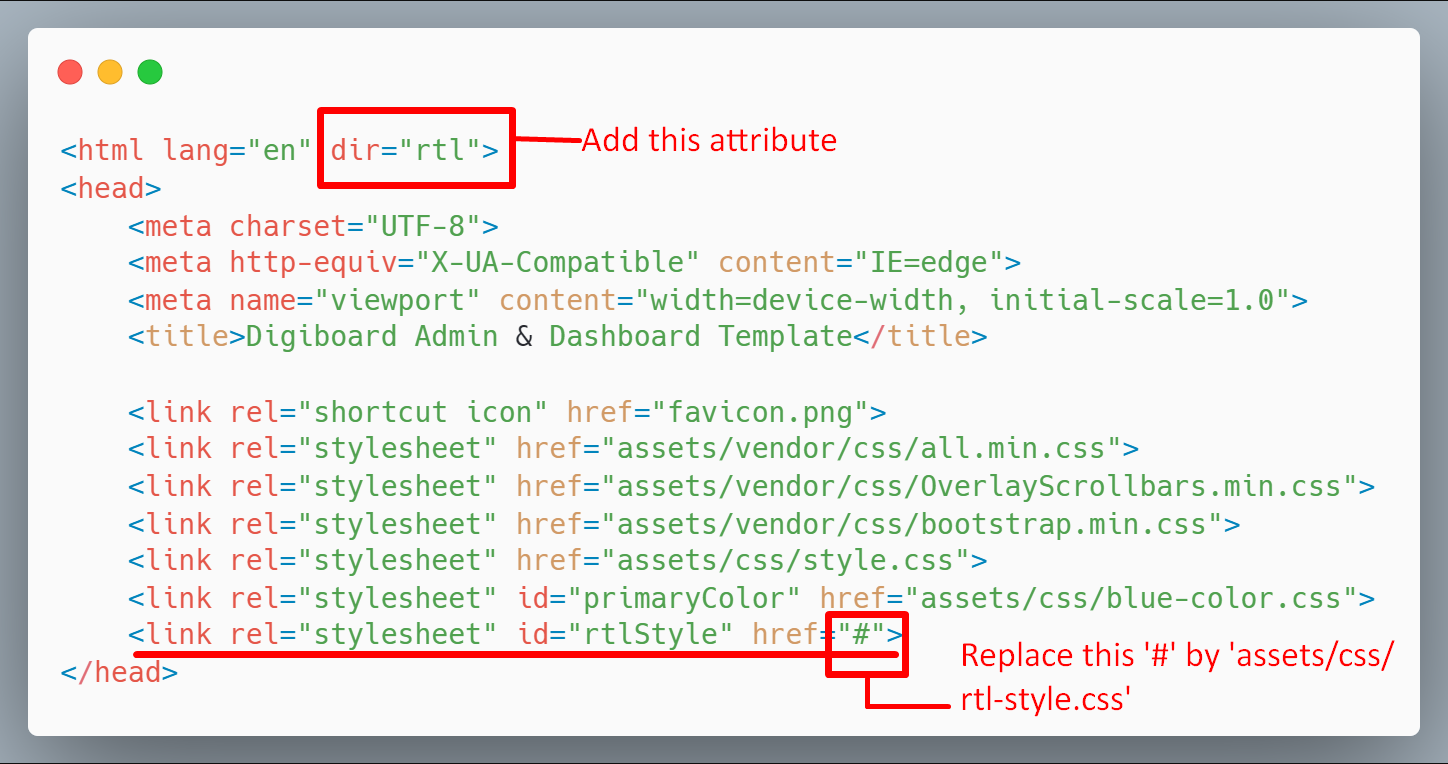
Task: Click the red close window dot
Action: coord(70,72)
